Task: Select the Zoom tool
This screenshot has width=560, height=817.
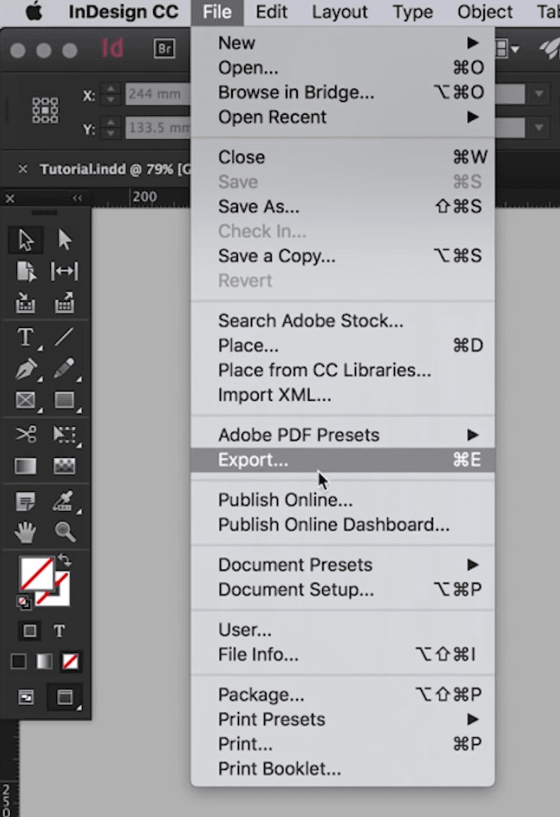Action: (65, 532)
